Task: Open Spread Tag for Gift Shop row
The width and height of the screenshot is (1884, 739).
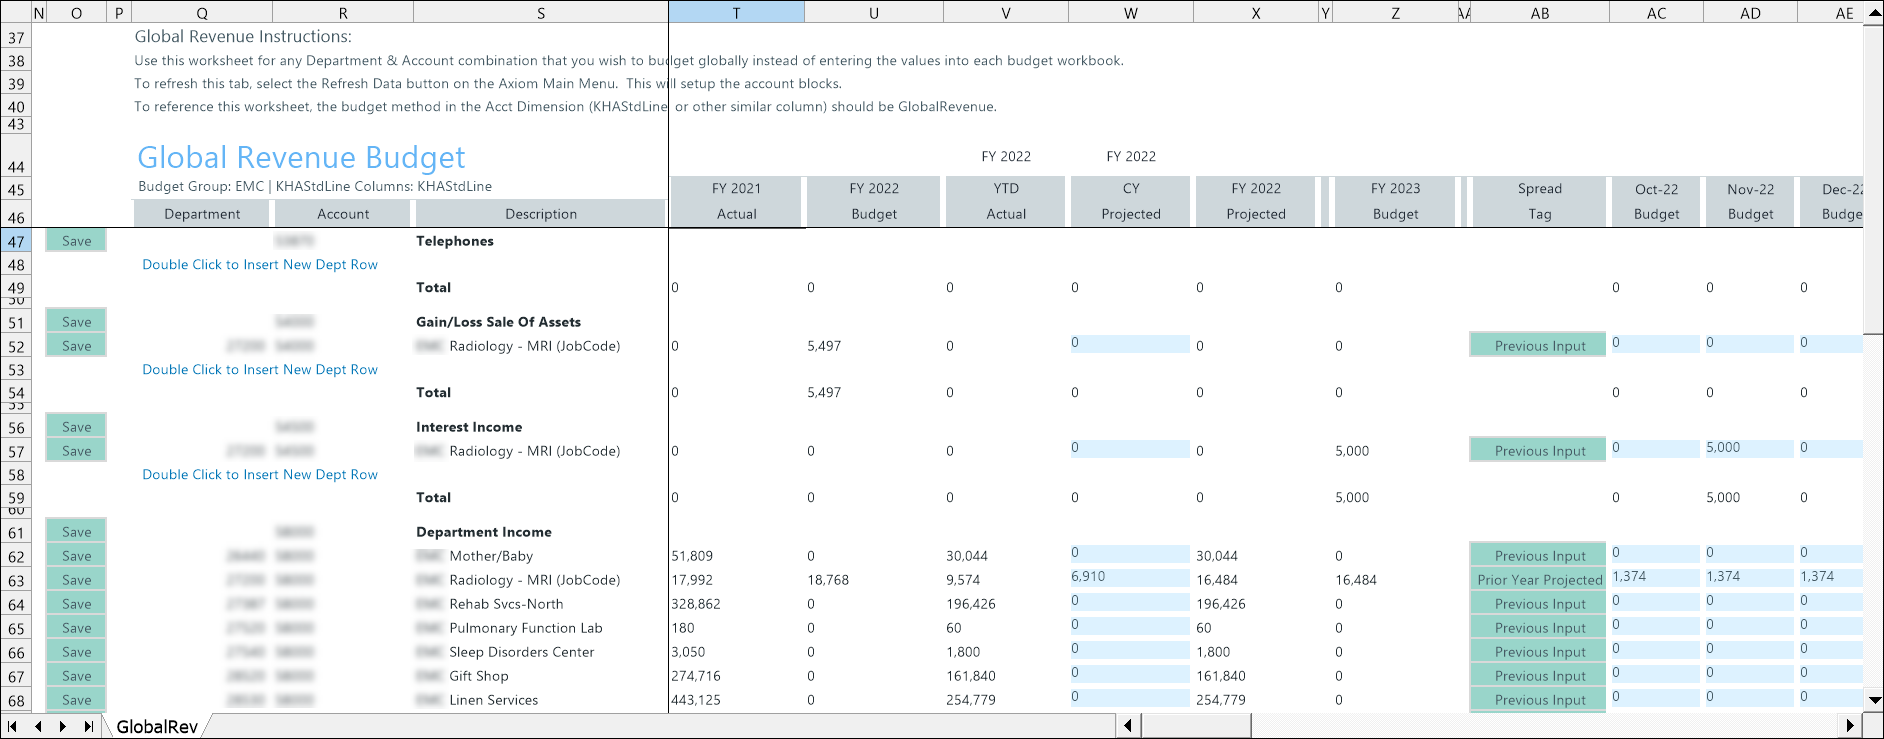Action: [x=1539, y=676]
